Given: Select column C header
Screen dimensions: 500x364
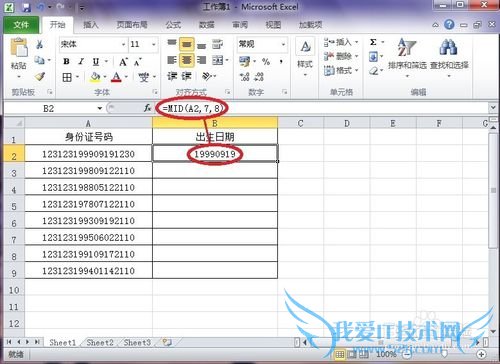Looking at the screenshot, I should (300, 123).
